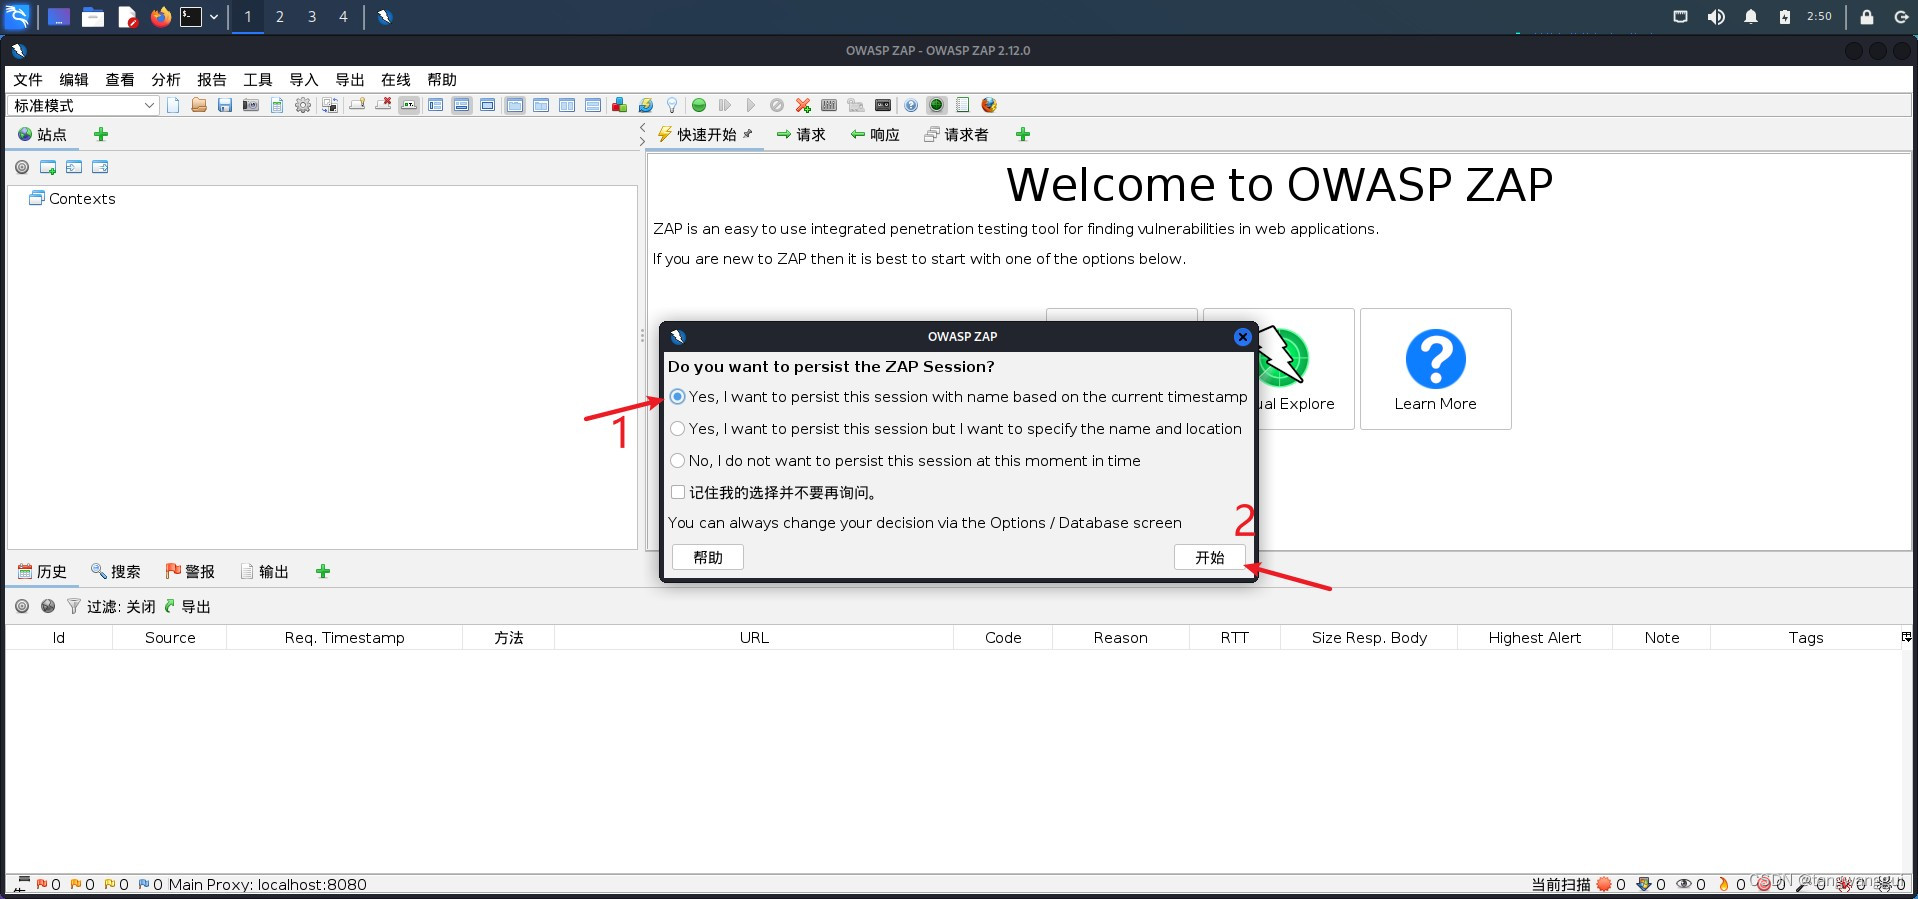This screenshot has height=899, width=1918.
Task: Sort by the Req. Timestamp column header
Action: pos(344,638)
